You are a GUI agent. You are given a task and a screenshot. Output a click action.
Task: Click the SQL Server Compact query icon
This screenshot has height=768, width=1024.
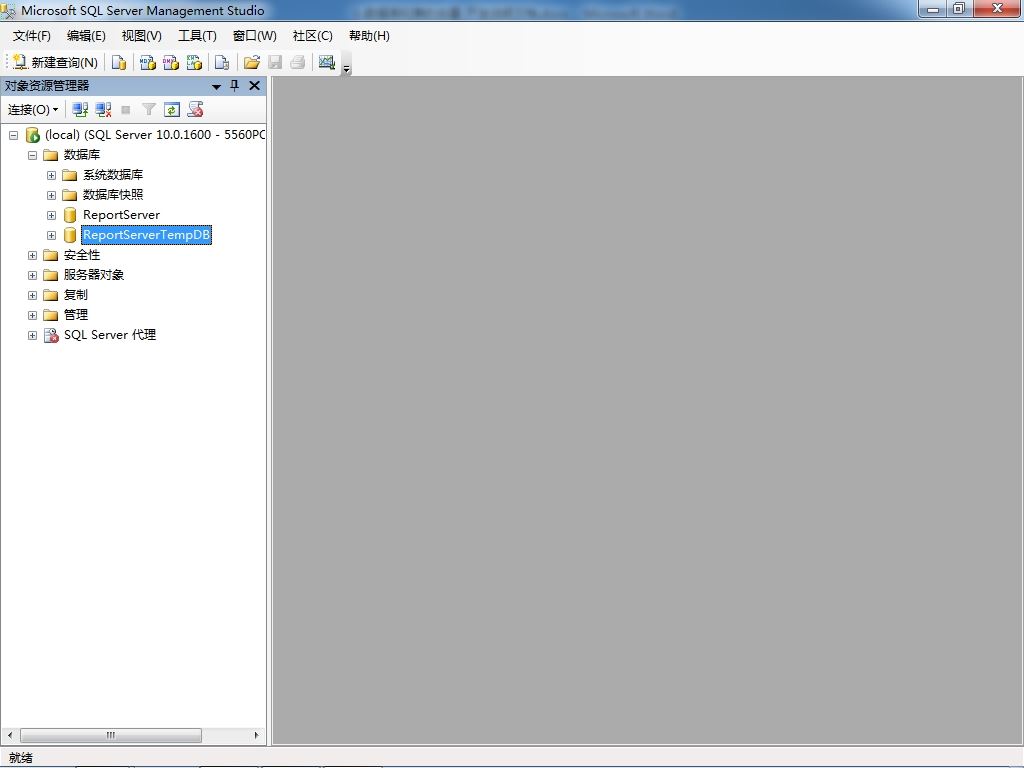pos(222,62)
